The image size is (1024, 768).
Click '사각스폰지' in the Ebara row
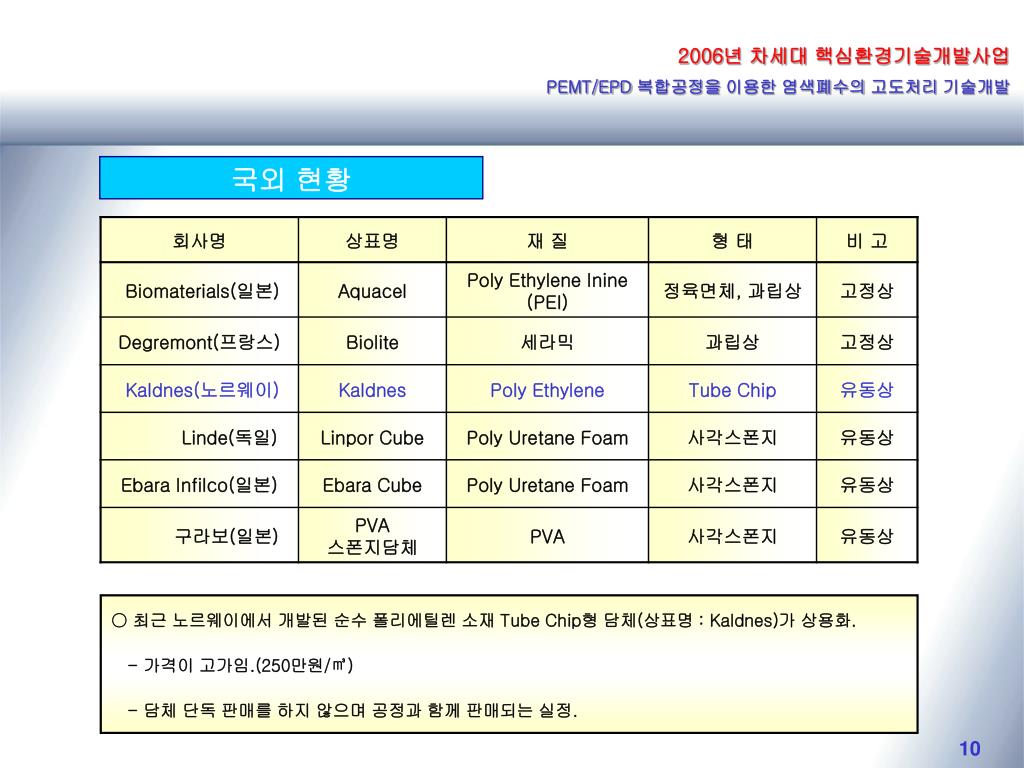click(x=732, y=485)
